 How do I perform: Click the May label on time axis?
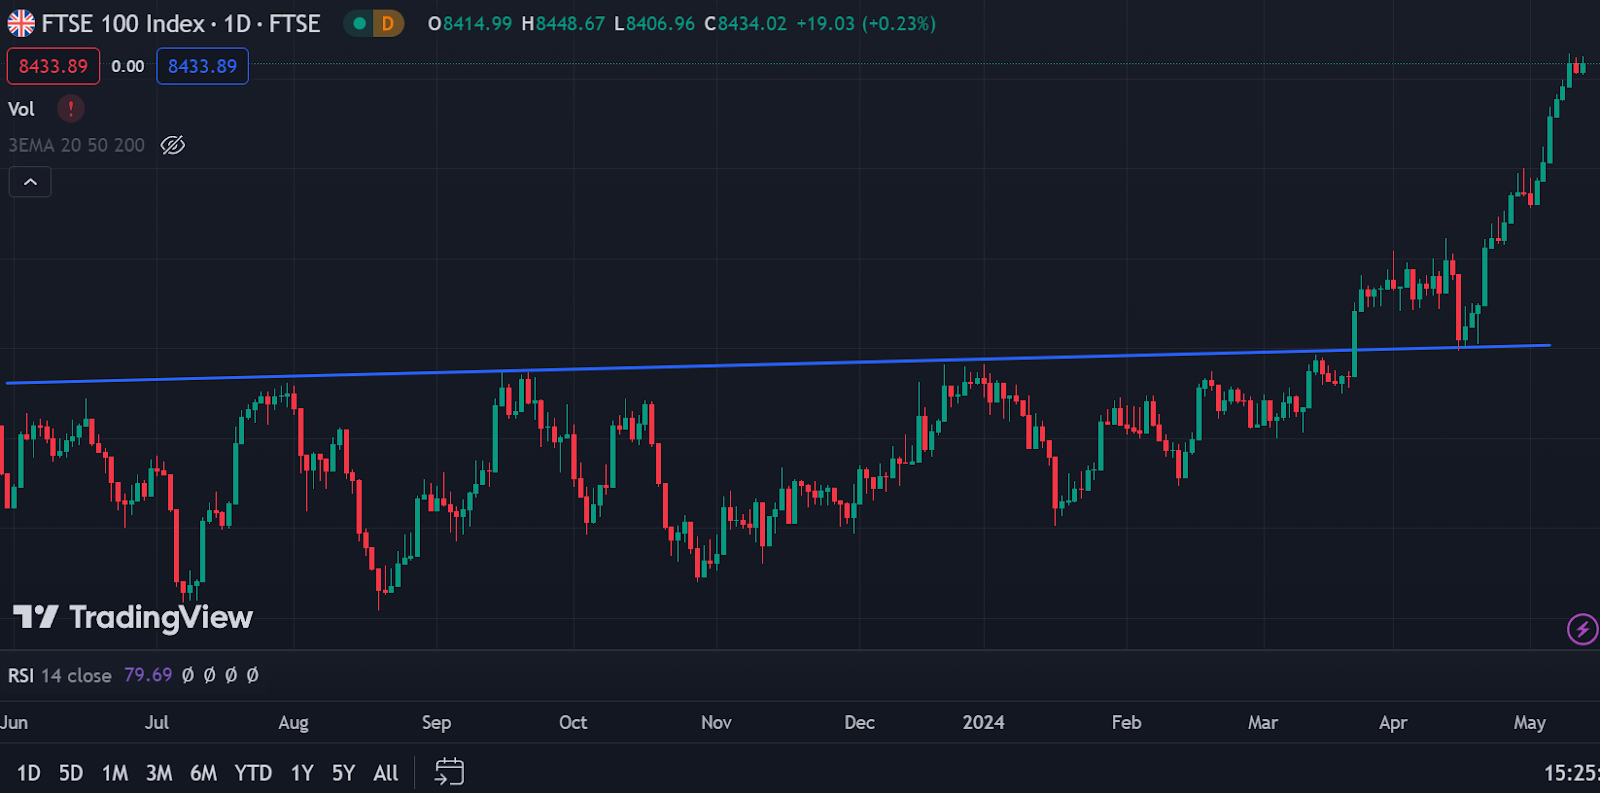click(1530, 722)
